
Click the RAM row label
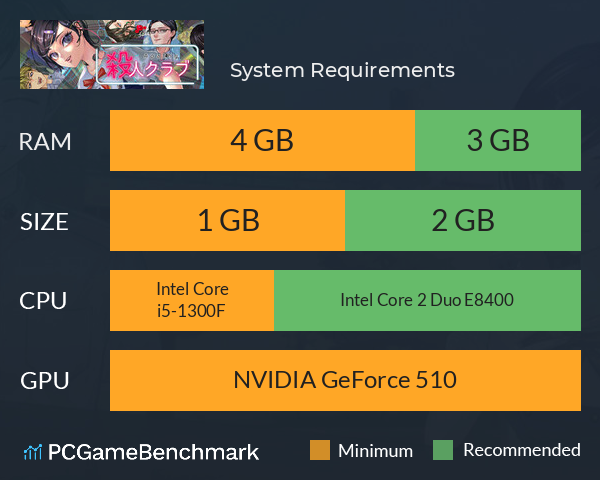(x=45, y=142)
